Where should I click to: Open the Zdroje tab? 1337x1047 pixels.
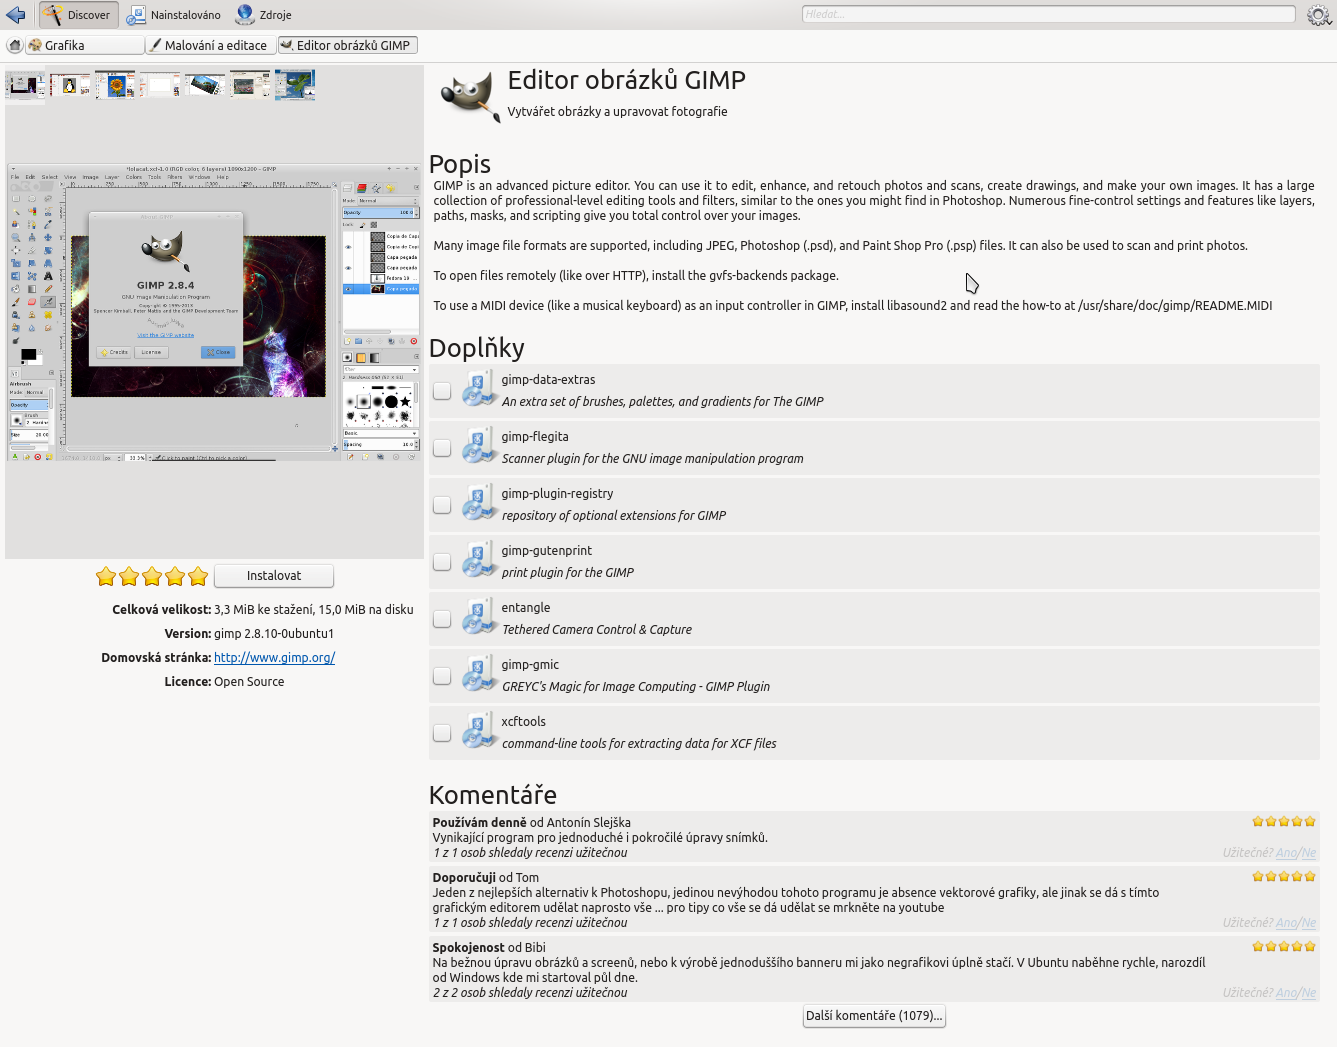coord(264,15)
